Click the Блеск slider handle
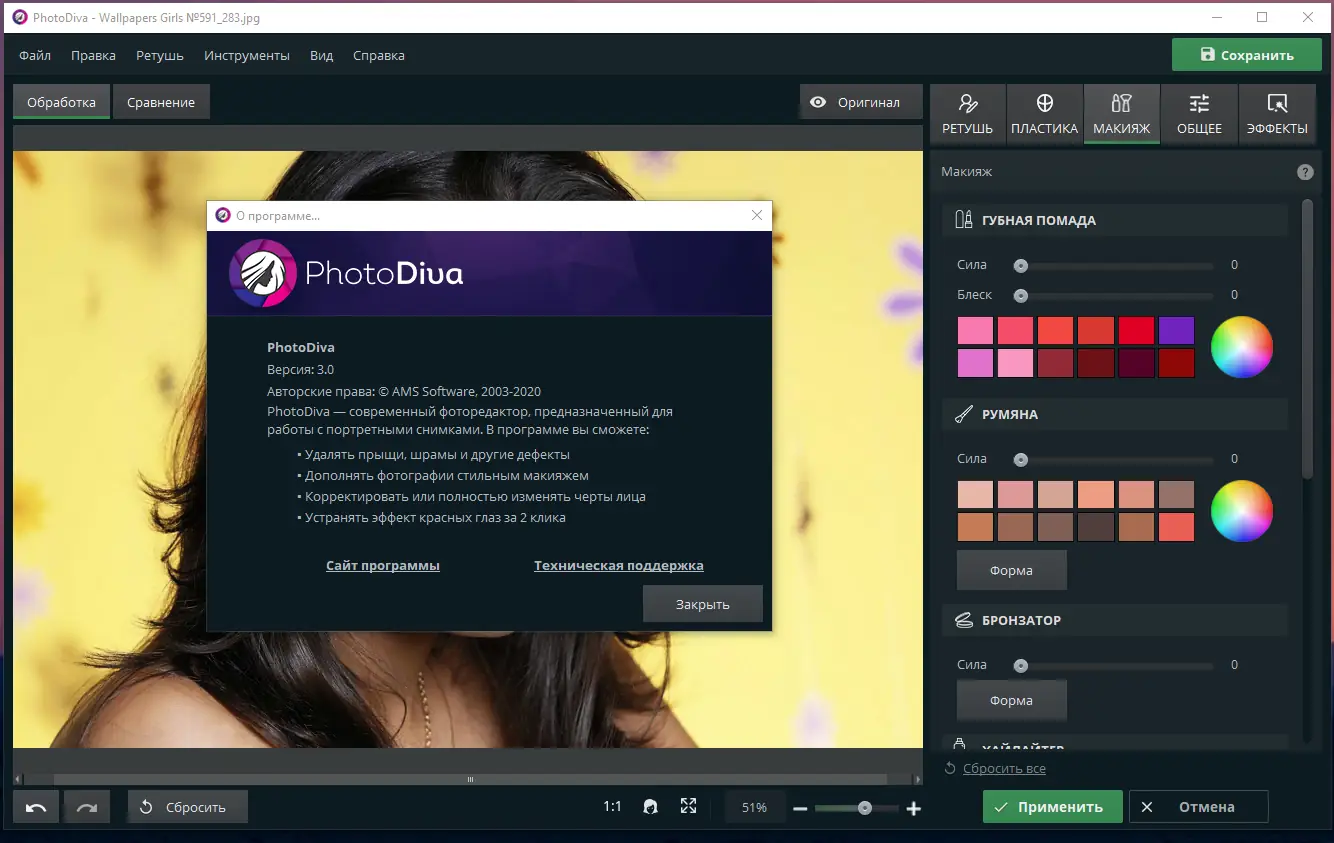Screen dimensions: 1334x843 (1021, 296)
